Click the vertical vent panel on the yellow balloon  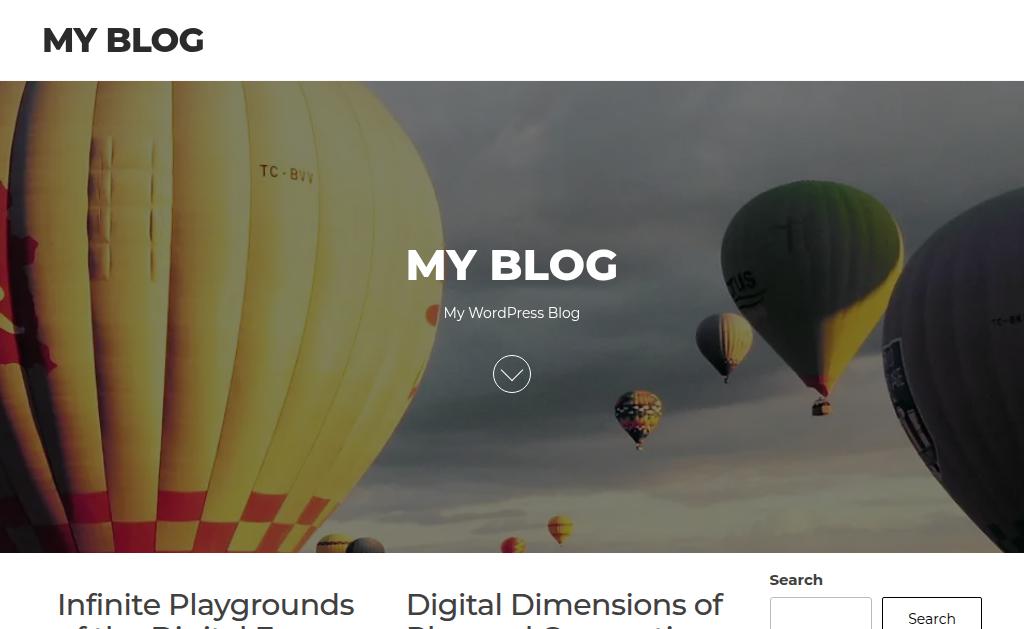[100, 209]
